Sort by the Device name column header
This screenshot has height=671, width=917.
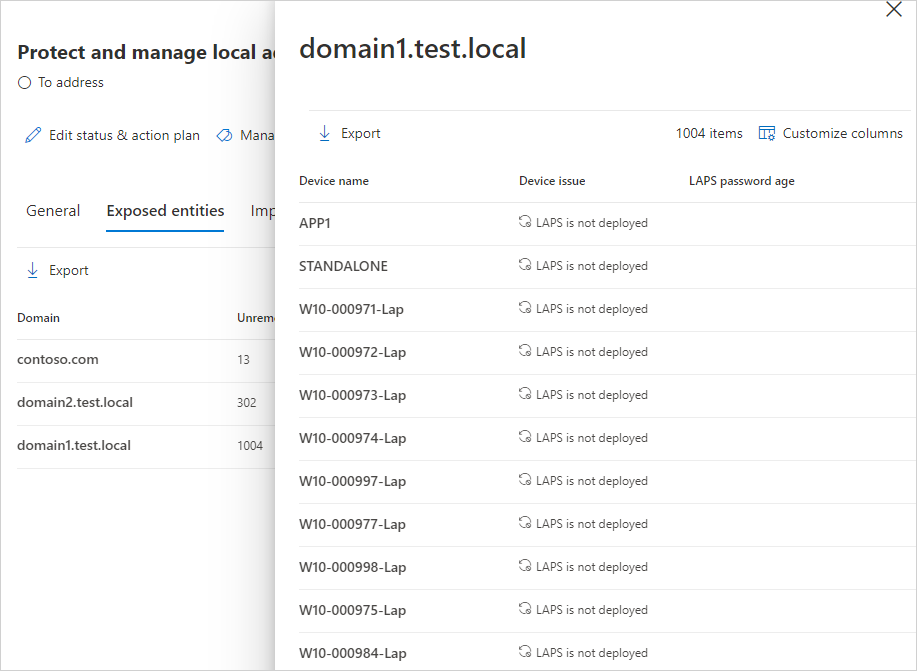334,181
